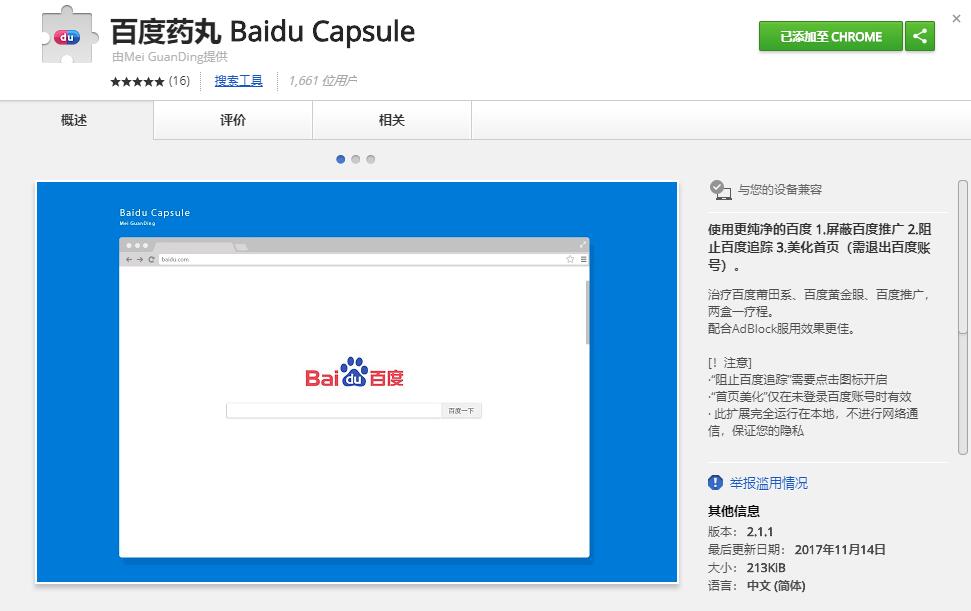Switch to the 概述 tab

(x=74, y=120)
